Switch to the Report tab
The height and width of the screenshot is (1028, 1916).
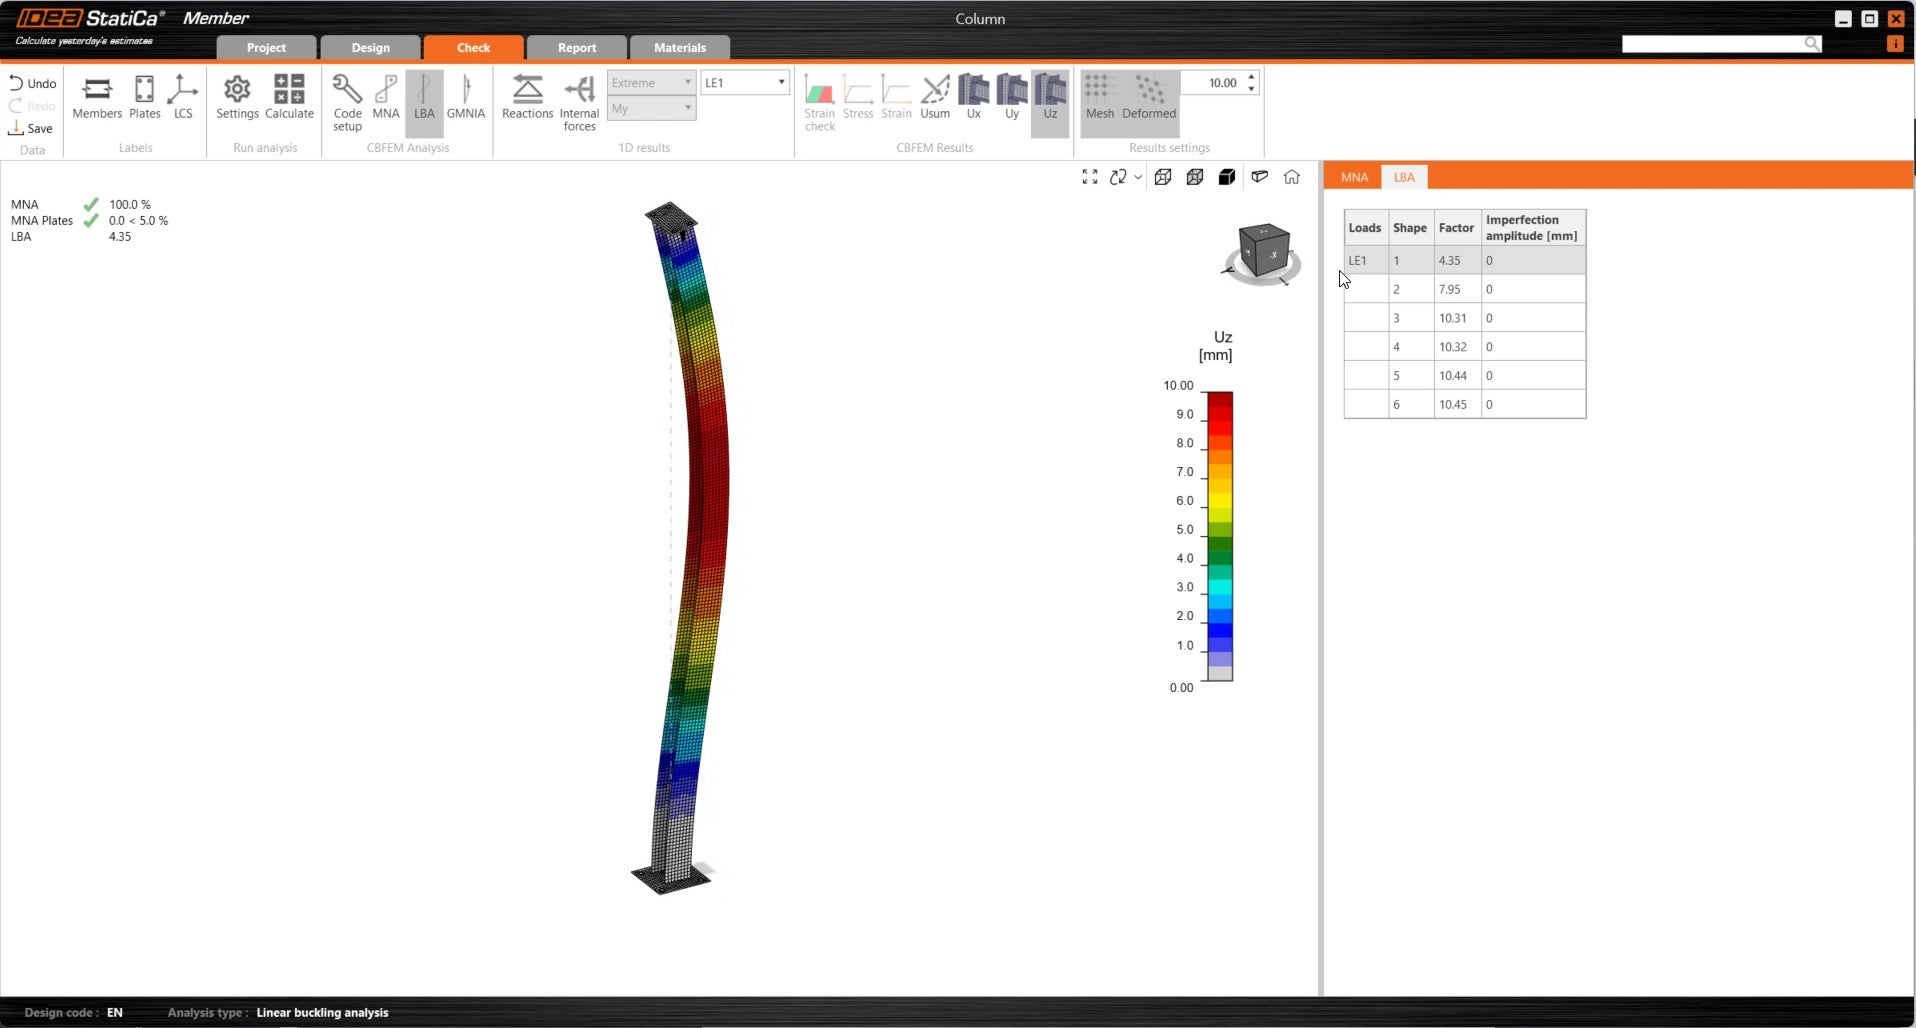point(576,48)
